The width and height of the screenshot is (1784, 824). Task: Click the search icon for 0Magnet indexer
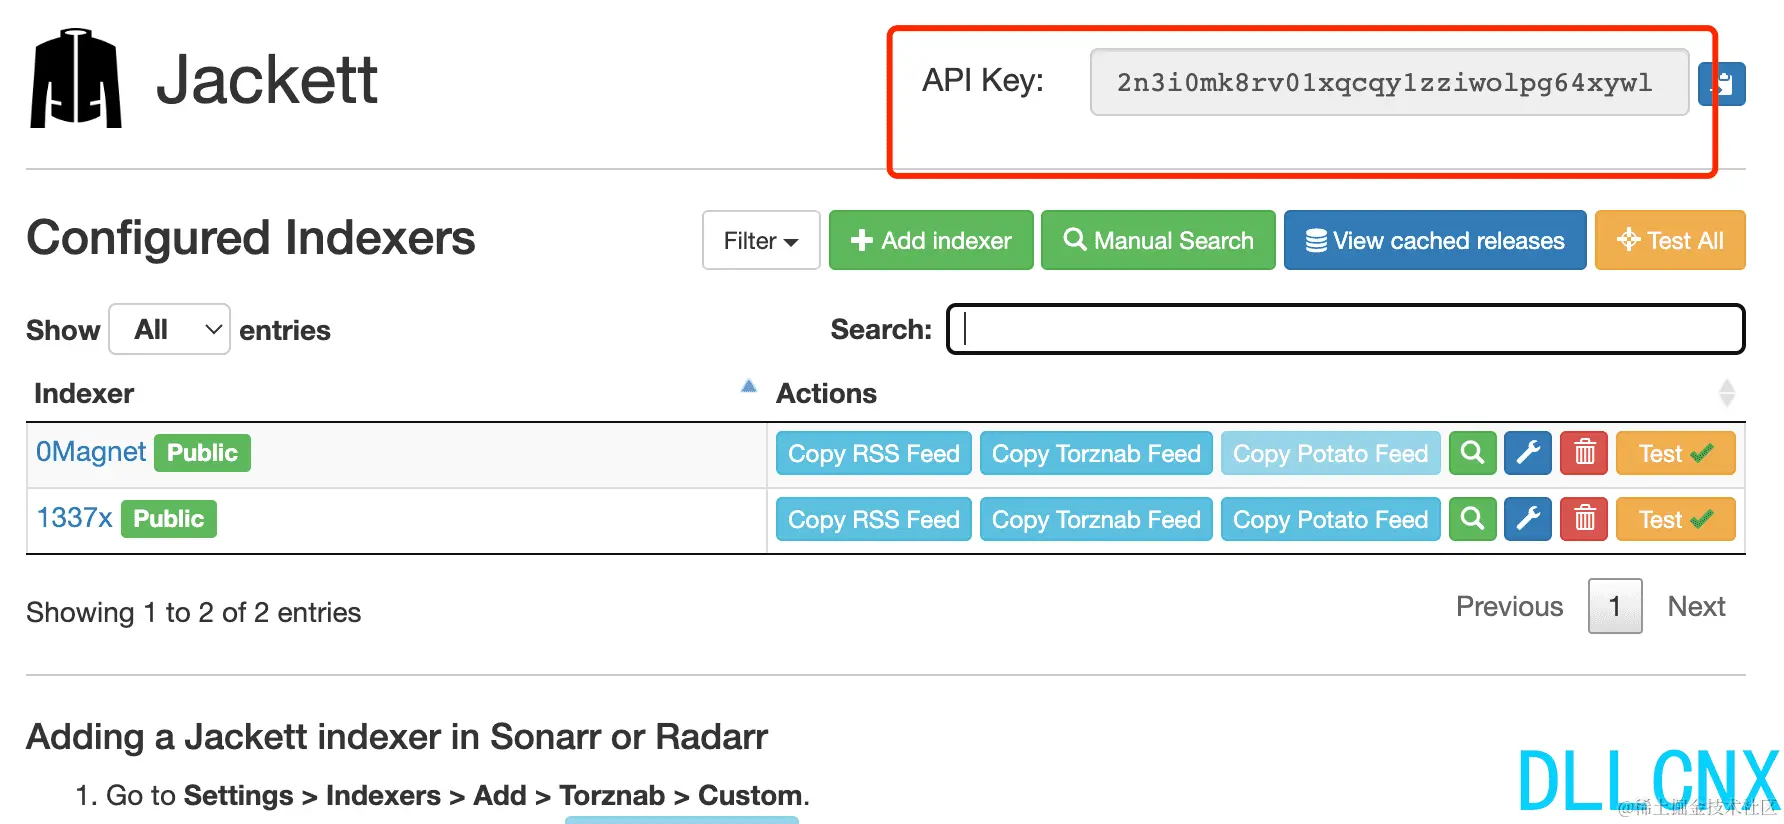1472,453
